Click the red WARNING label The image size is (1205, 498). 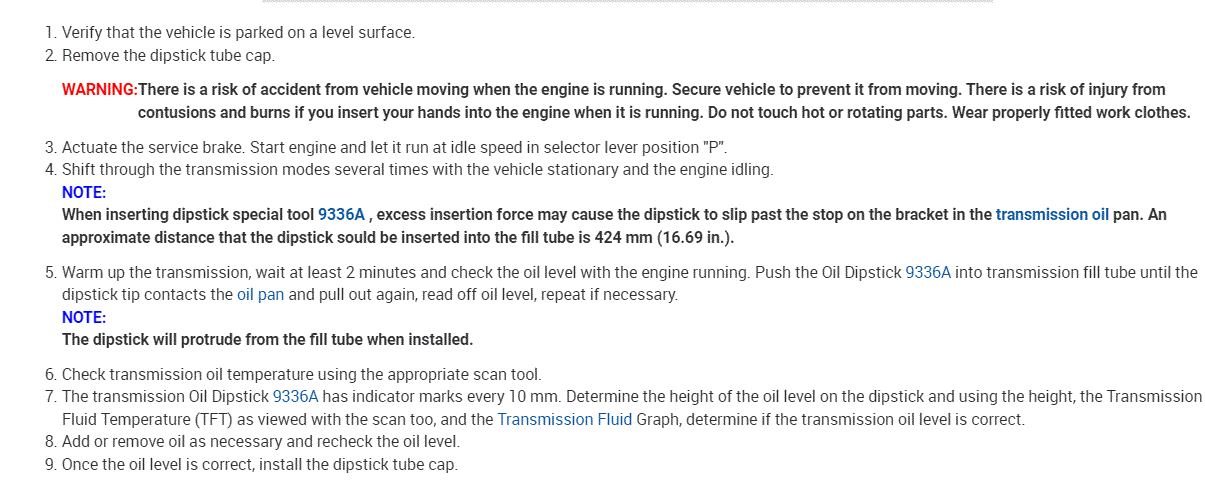(x=99, y=90)
